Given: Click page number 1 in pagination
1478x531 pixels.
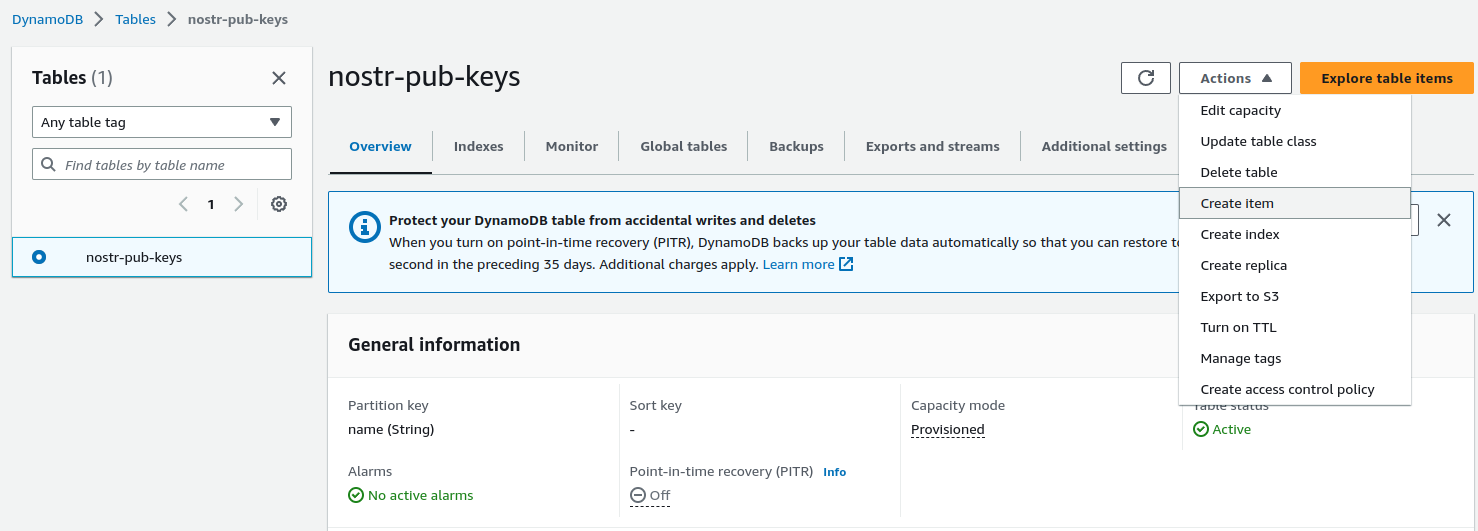Looking at the screenshot, I should tap(211, 204).
